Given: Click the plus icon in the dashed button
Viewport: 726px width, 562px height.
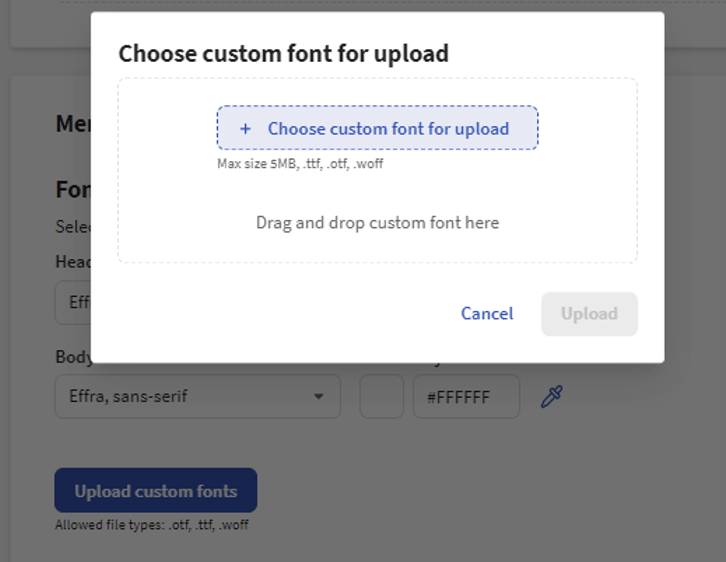Looking at the screenshot, I should (x=245, y=129).
